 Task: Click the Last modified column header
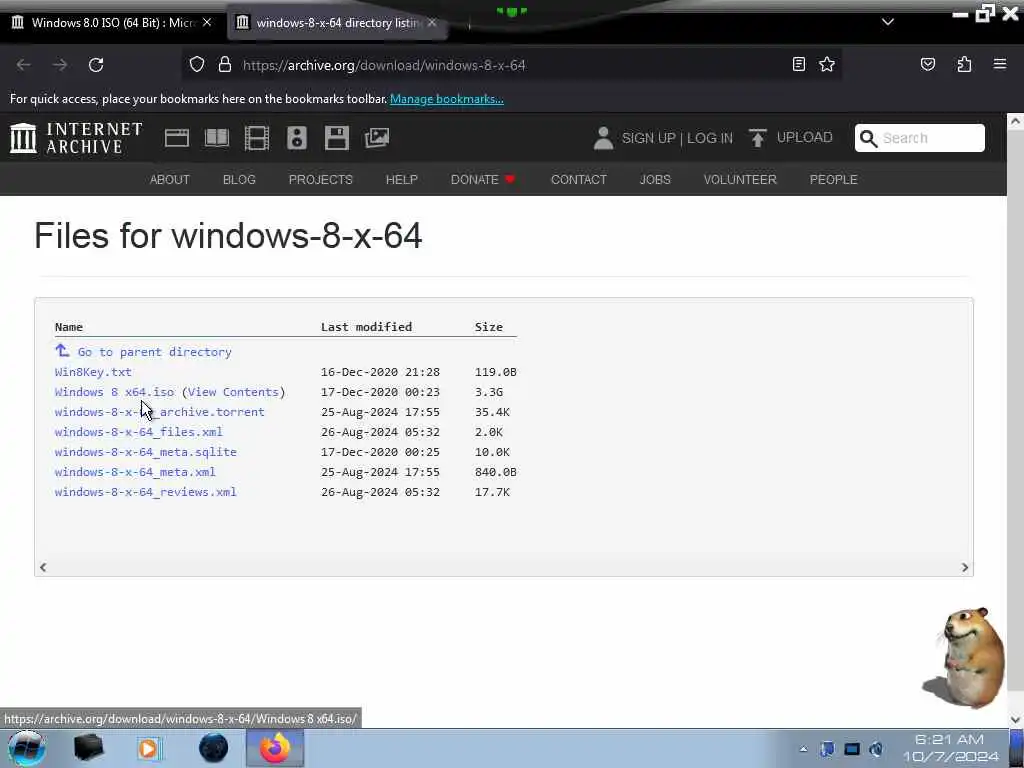pos(366,327)
